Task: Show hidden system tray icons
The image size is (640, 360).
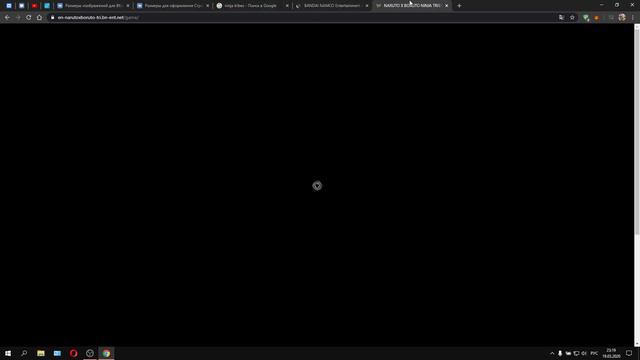Action: click(x=552, y=353)
